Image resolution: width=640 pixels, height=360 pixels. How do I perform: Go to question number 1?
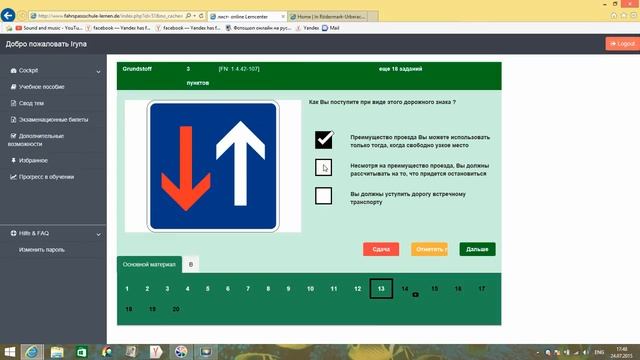127,289
